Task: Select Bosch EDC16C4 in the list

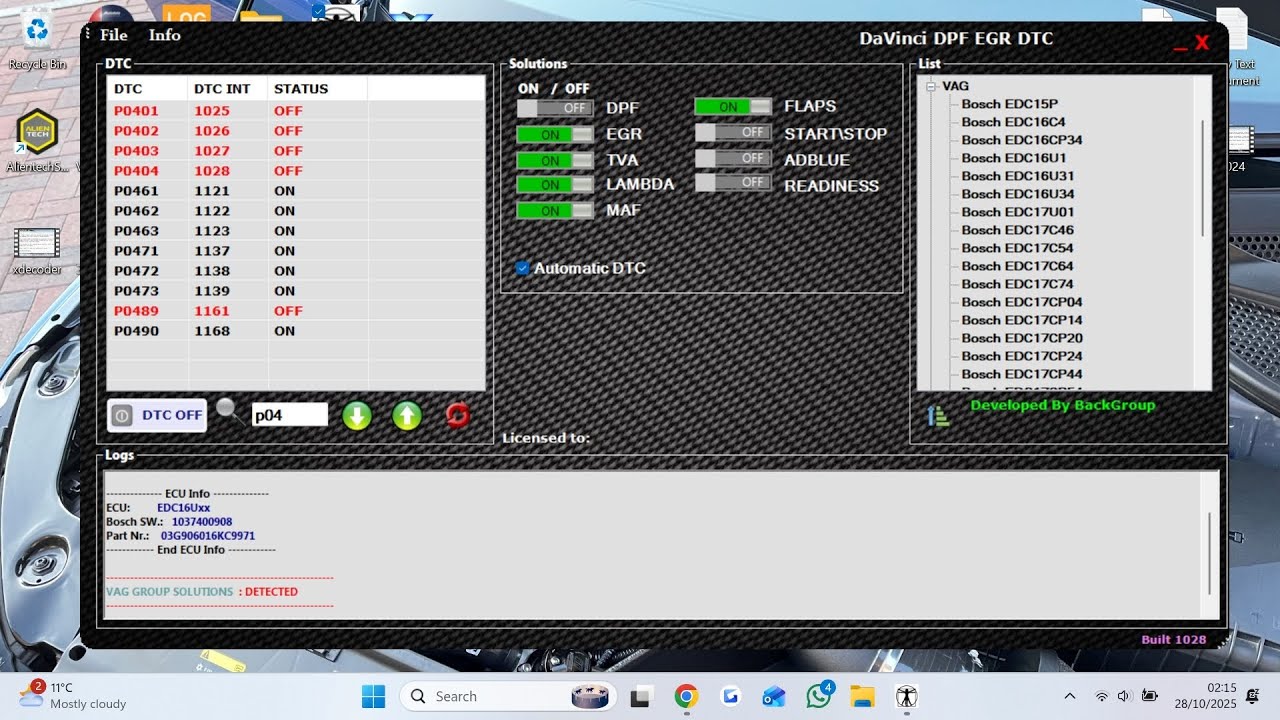Action: pyautogui.click(x=1013, y=122)
